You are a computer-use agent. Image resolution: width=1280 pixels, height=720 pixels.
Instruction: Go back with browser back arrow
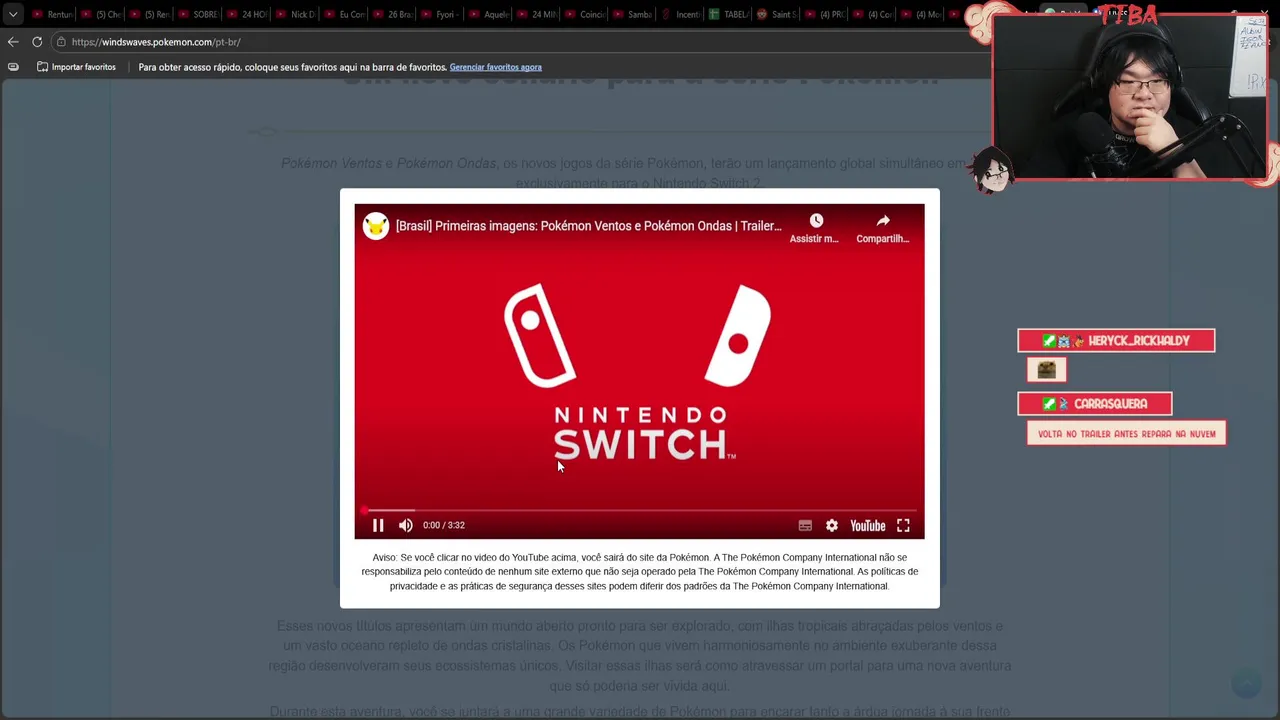point(13,42)
